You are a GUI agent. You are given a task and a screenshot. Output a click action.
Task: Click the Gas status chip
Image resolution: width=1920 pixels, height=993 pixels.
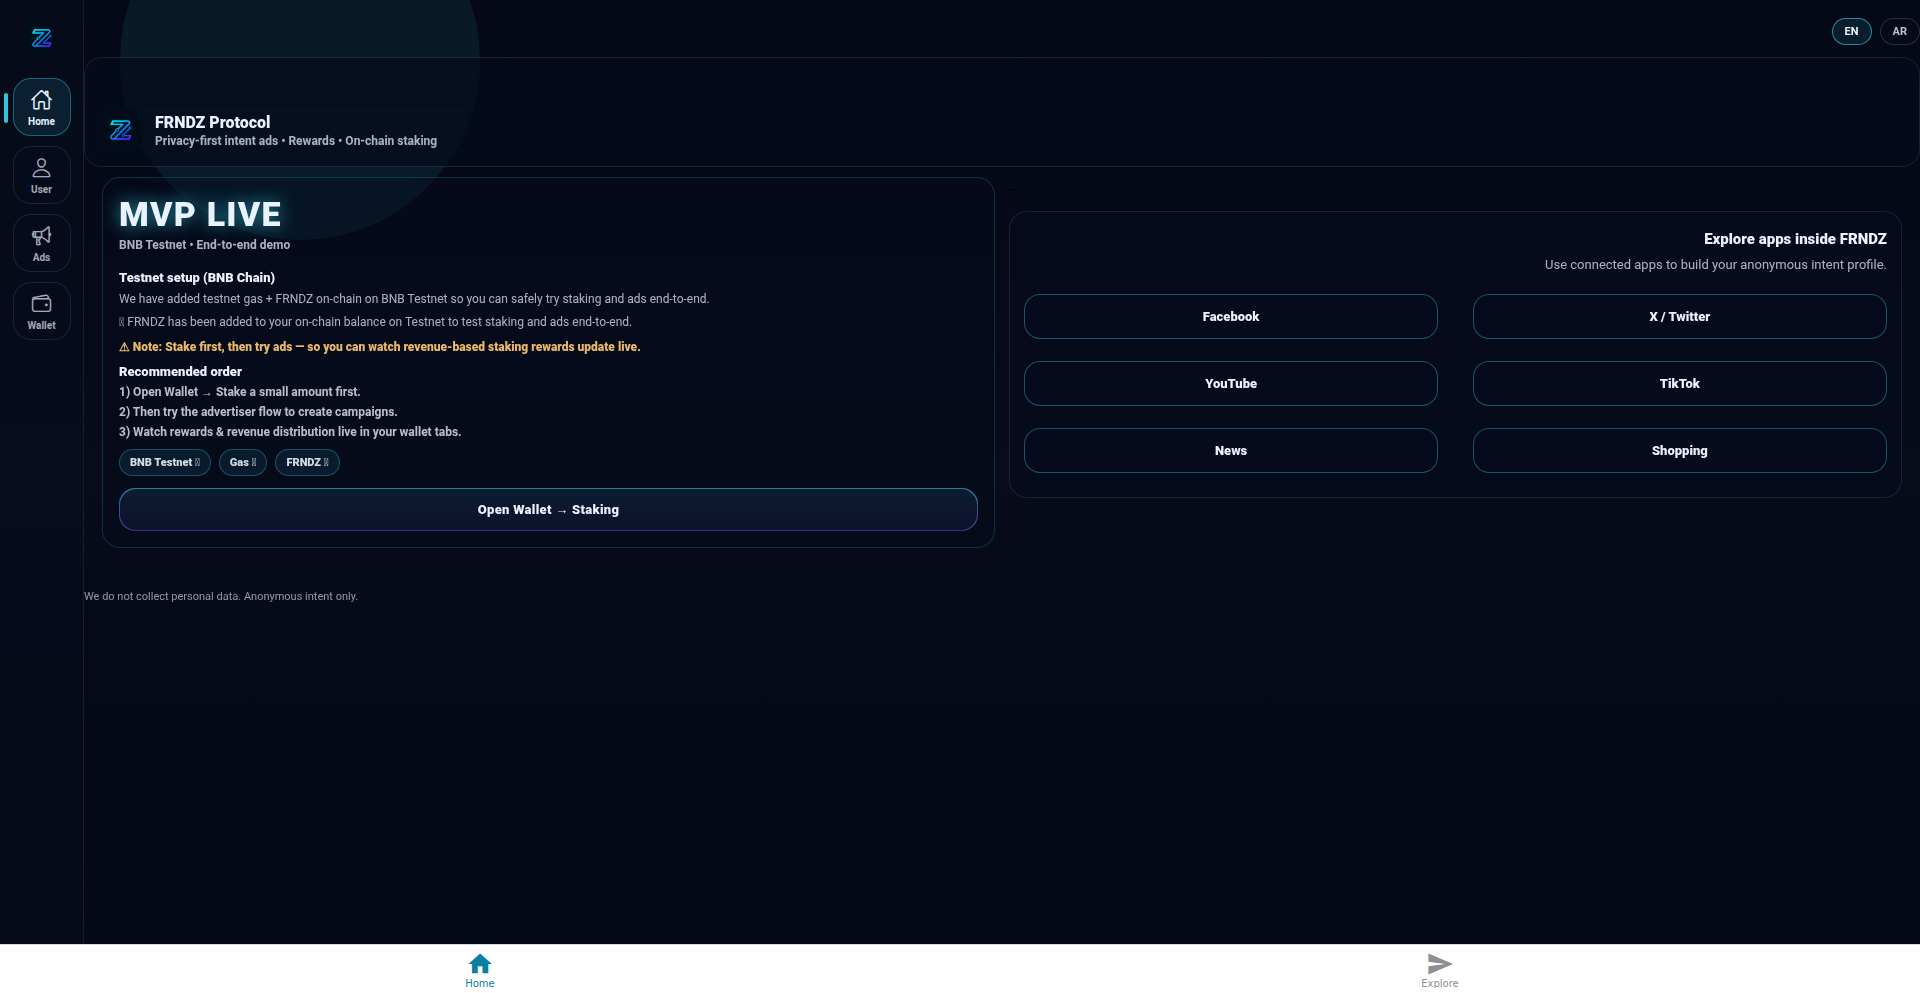coord(243,463)
